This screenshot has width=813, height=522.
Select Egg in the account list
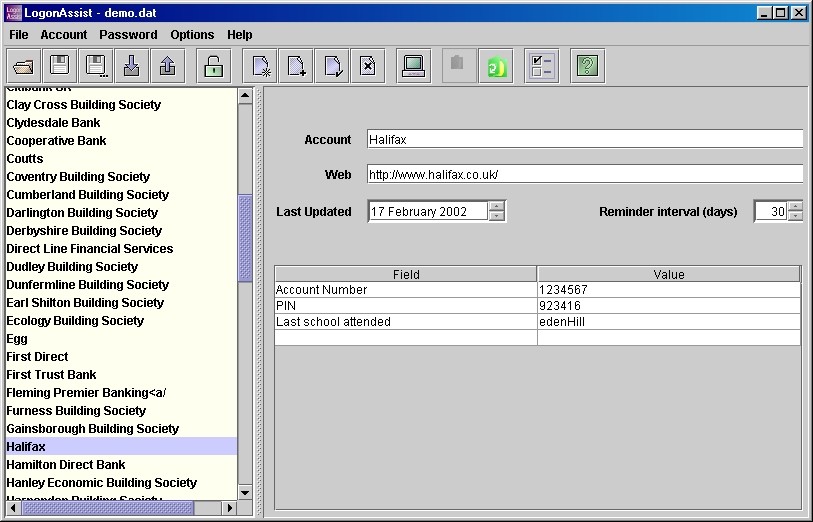coord(121,338)
